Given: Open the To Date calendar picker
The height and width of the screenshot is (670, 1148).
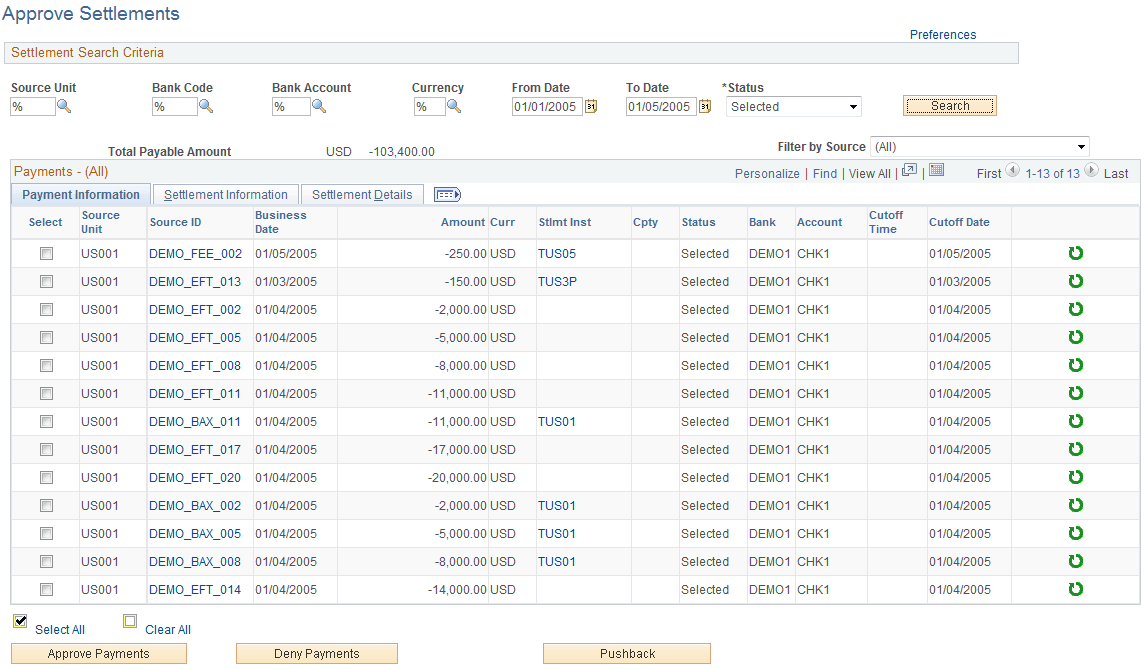Looking at the screenshot, I should 705,106.
